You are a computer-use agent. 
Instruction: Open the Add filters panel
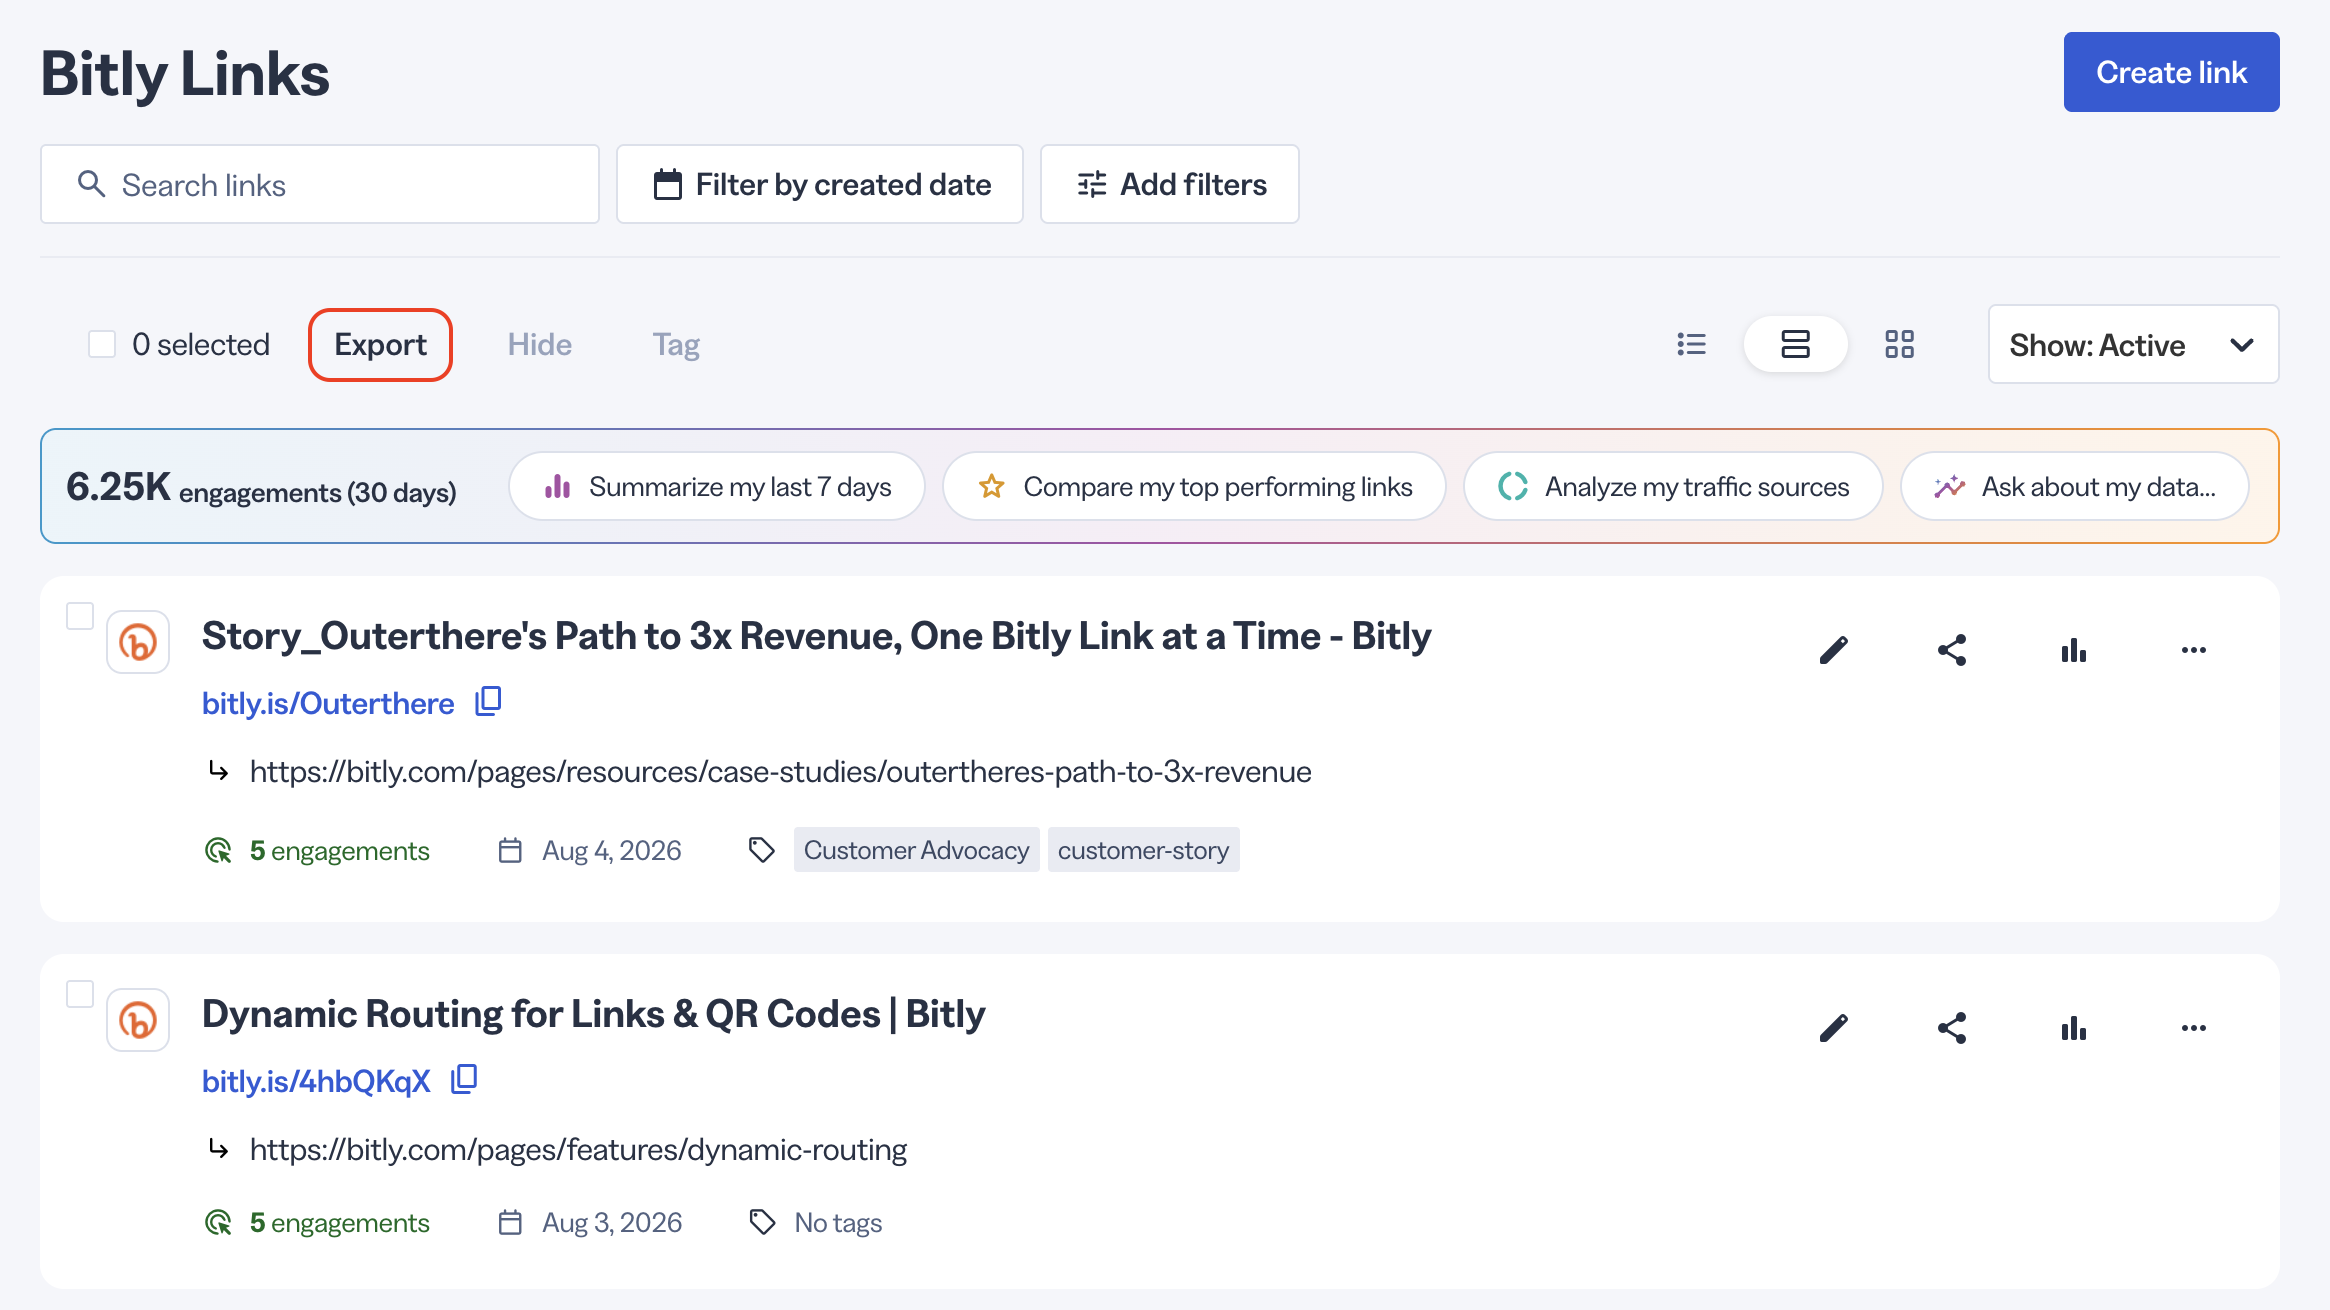[1170, 184]
